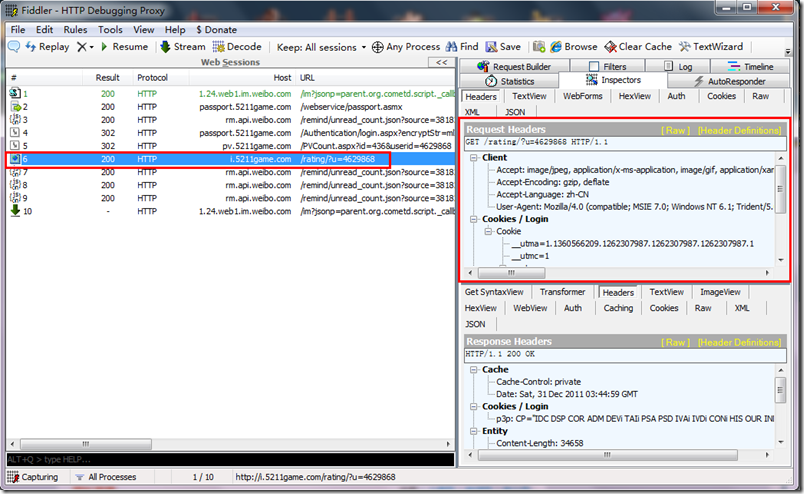Select the Transformer response tab
Image resolution: width=804 pixels, height=494 pixels.
pos(562,292)
